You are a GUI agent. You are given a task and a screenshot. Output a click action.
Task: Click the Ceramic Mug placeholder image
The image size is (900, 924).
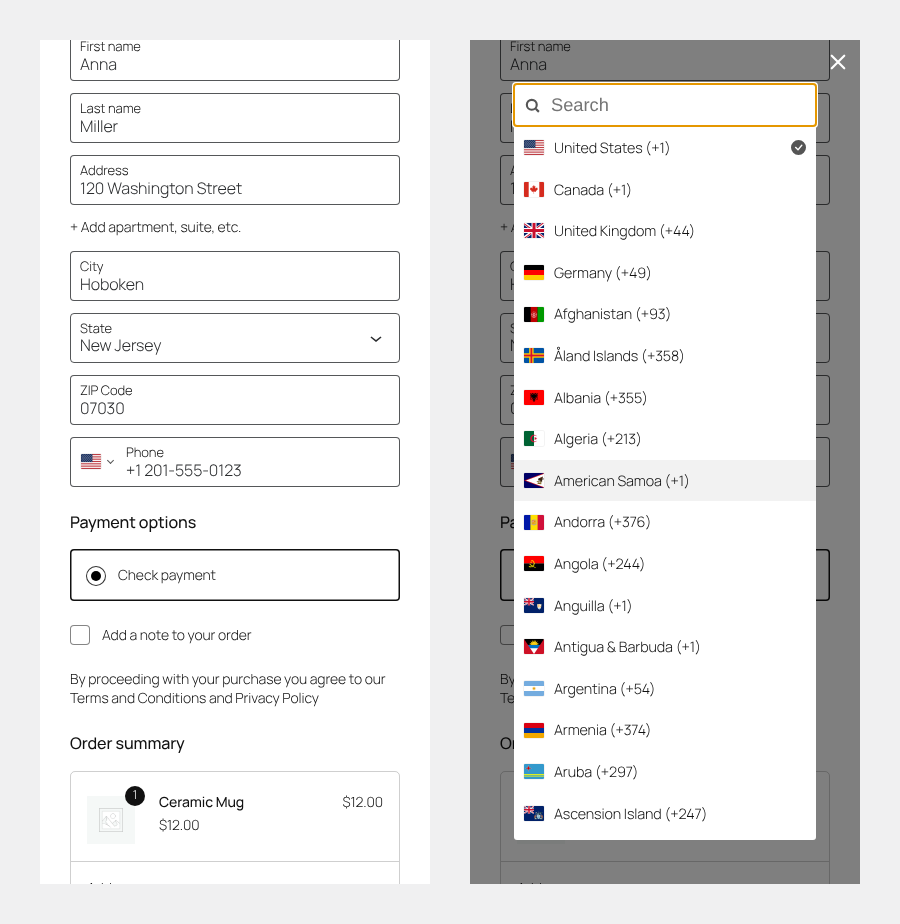coord(111,820)
